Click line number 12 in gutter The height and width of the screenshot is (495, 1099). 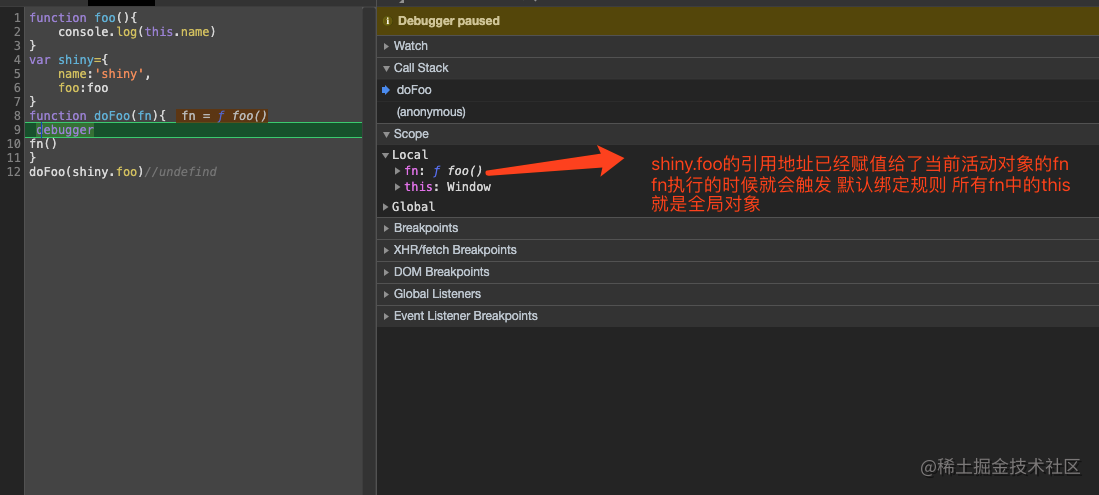[13, 172]
